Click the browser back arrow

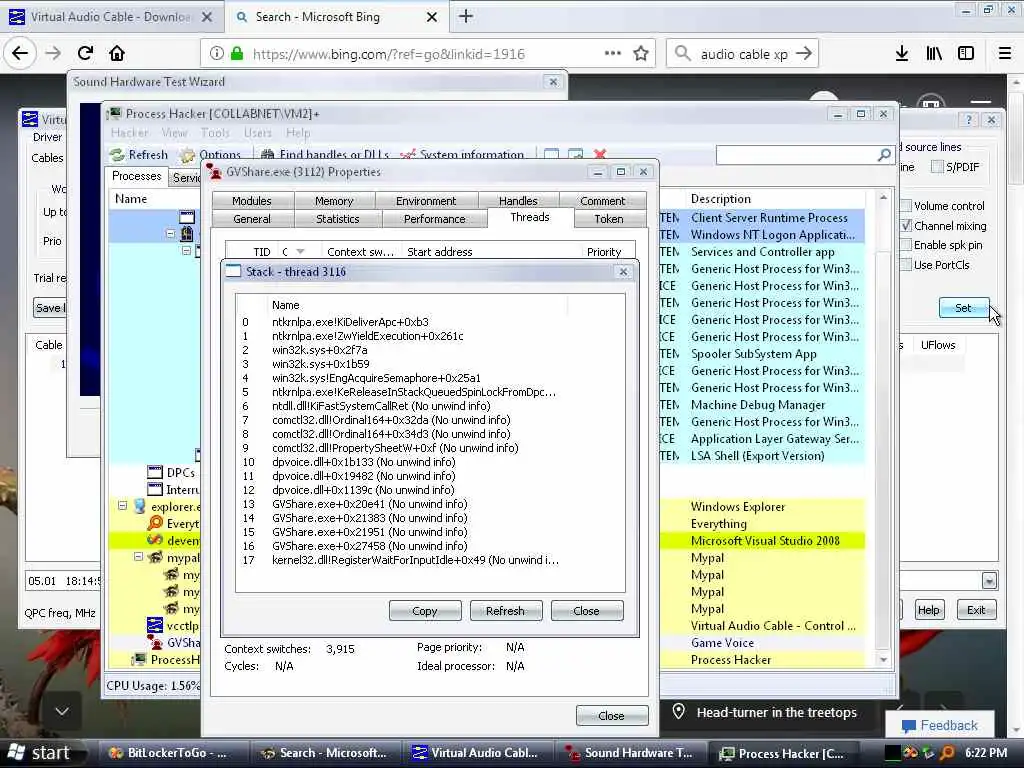coord(20,54)
